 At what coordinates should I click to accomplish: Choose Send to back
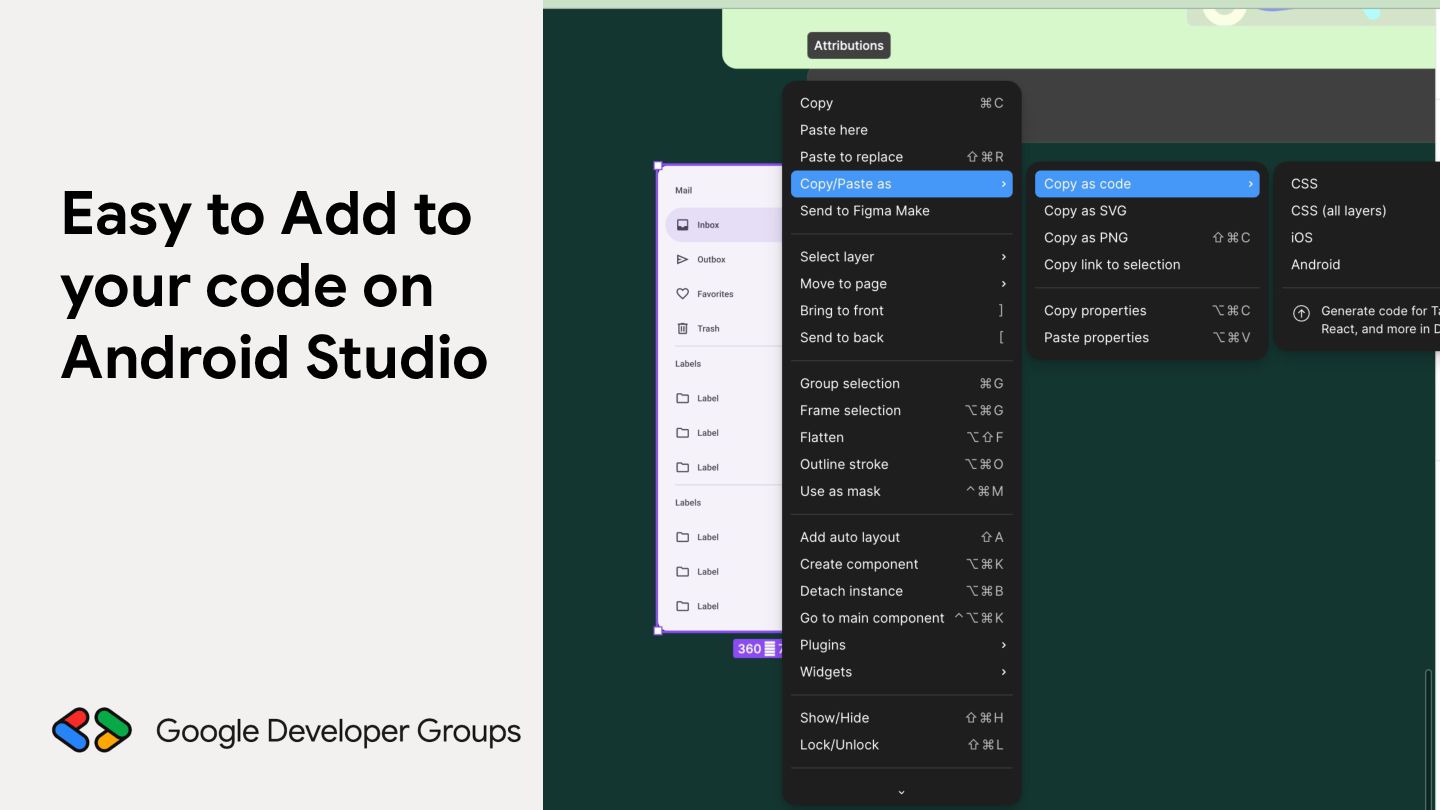(x=901, y=338)
